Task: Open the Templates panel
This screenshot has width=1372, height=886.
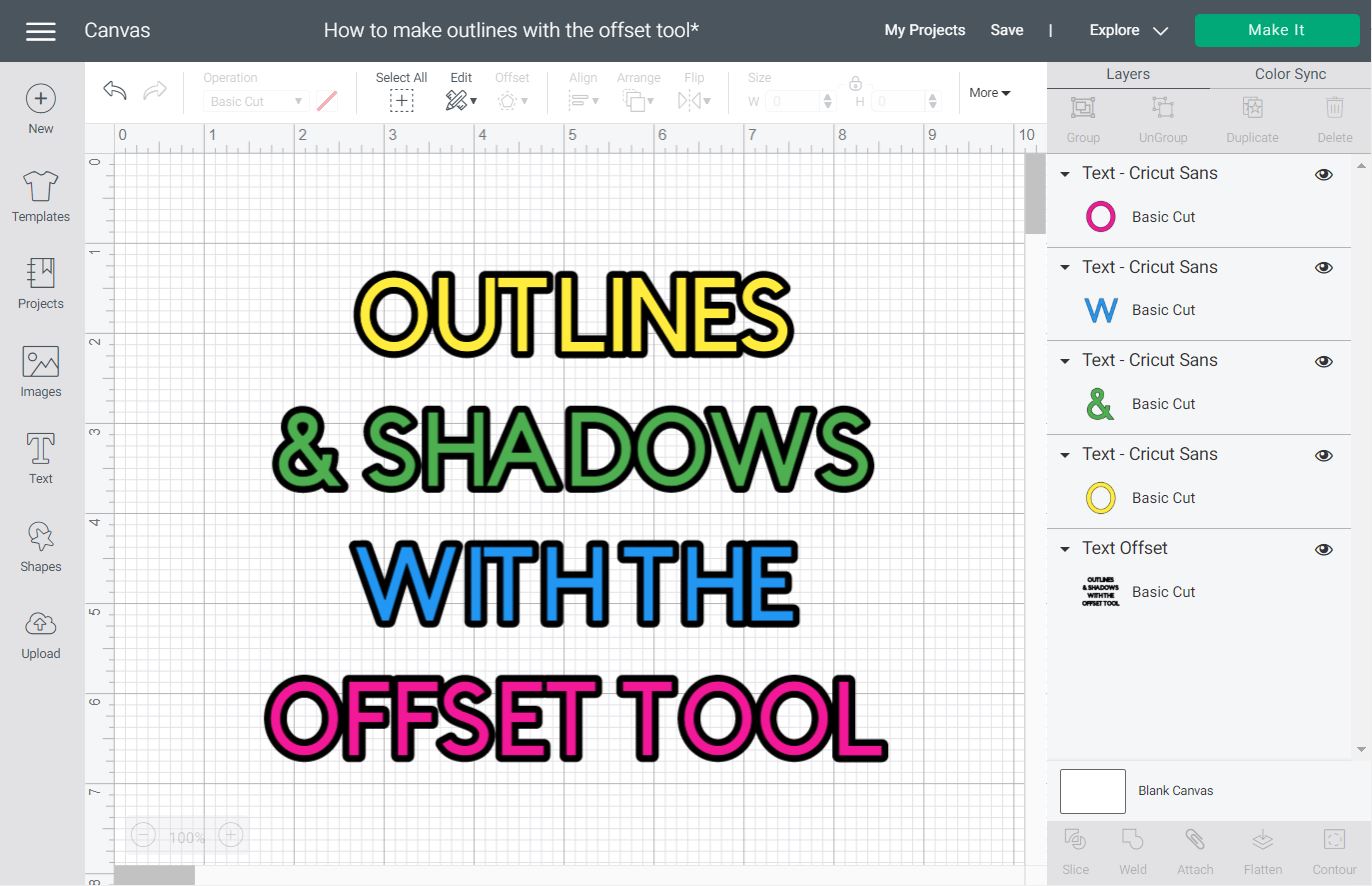Action: tap(40, 197)
